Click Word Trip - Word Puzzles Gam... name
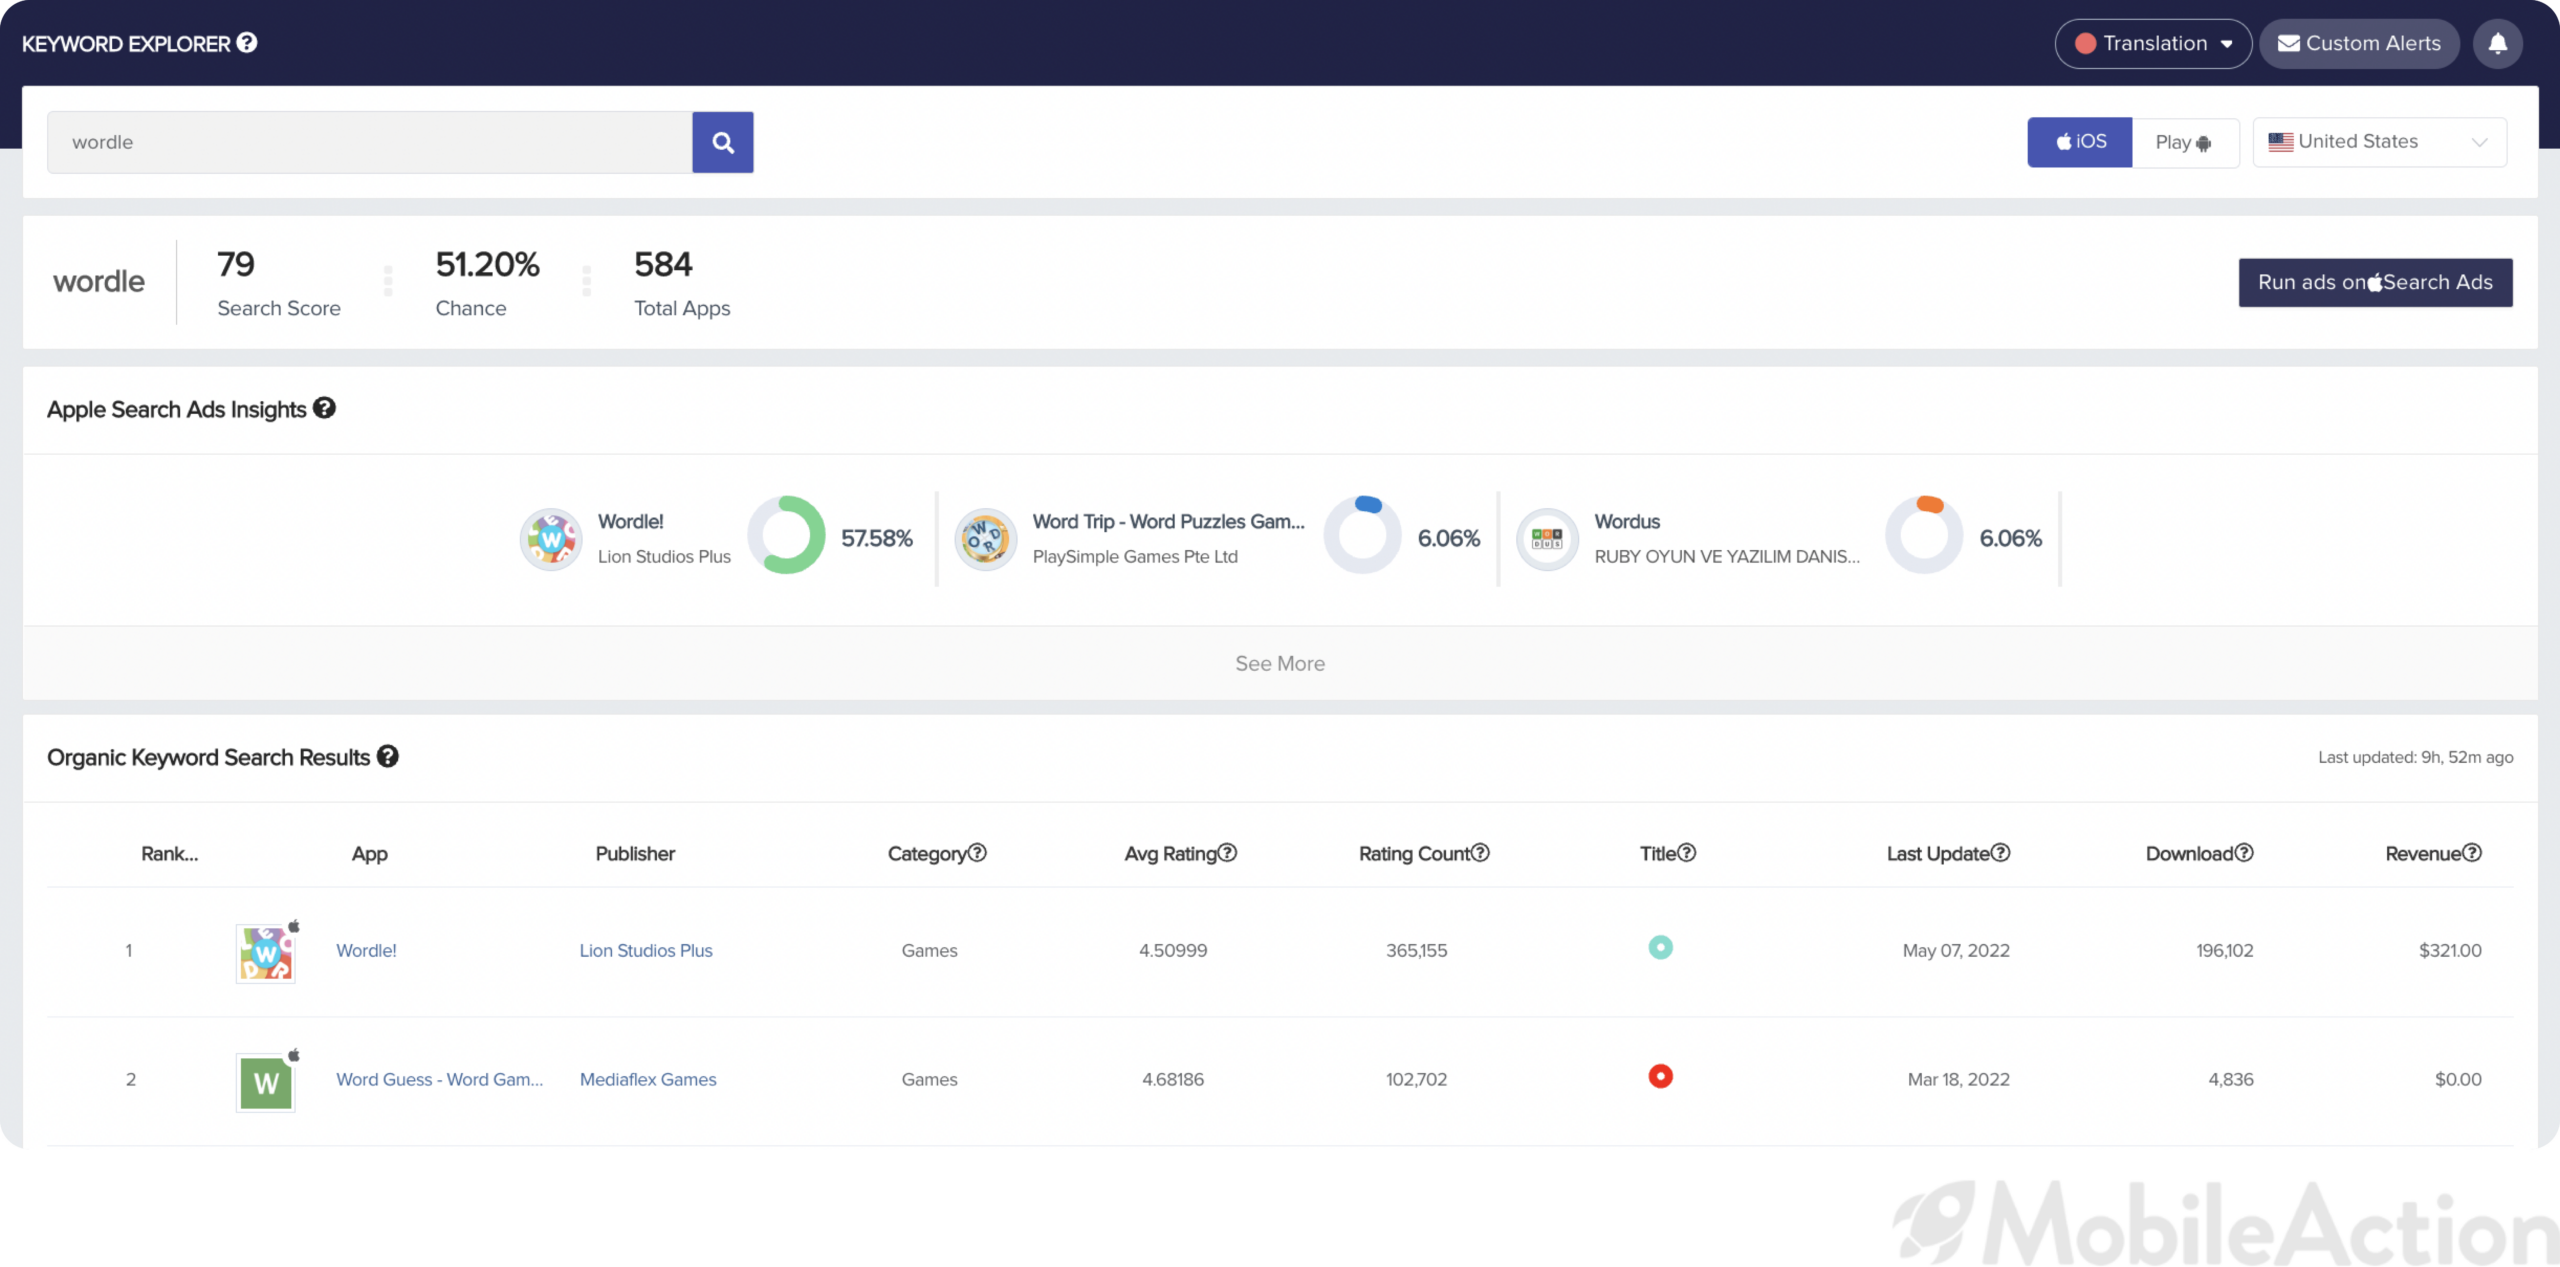This screenshot has width=2560, height=1267. point(1169,521)
